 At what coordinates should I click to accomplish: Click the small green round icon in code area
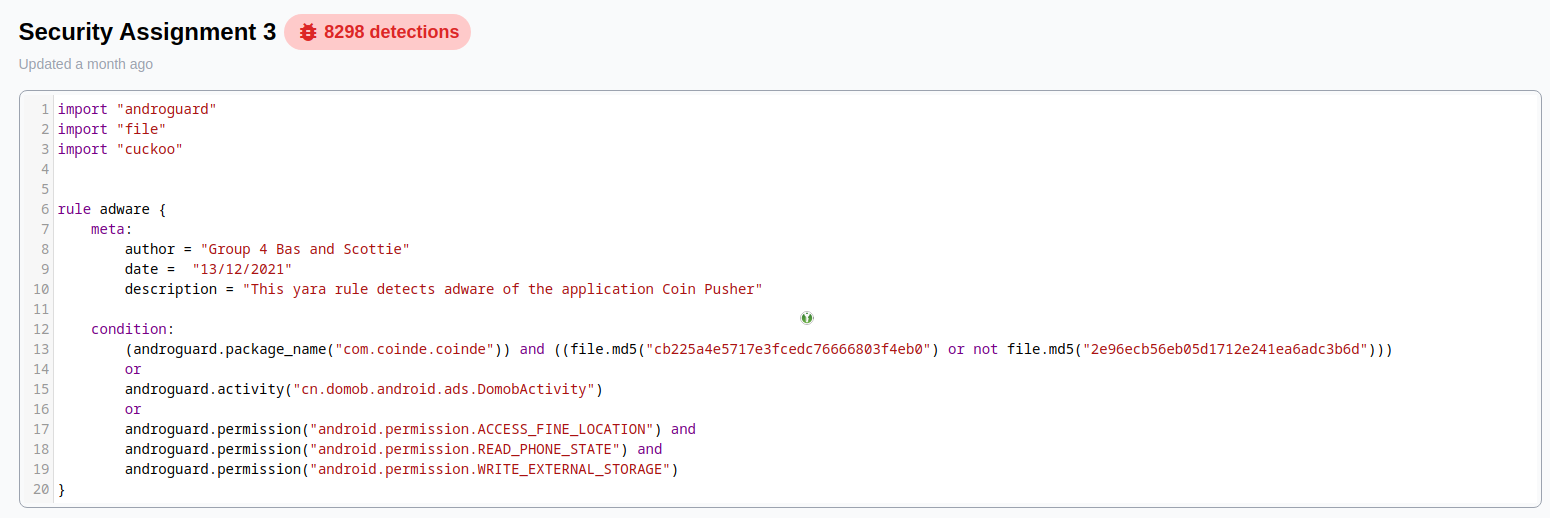[807, 318]
